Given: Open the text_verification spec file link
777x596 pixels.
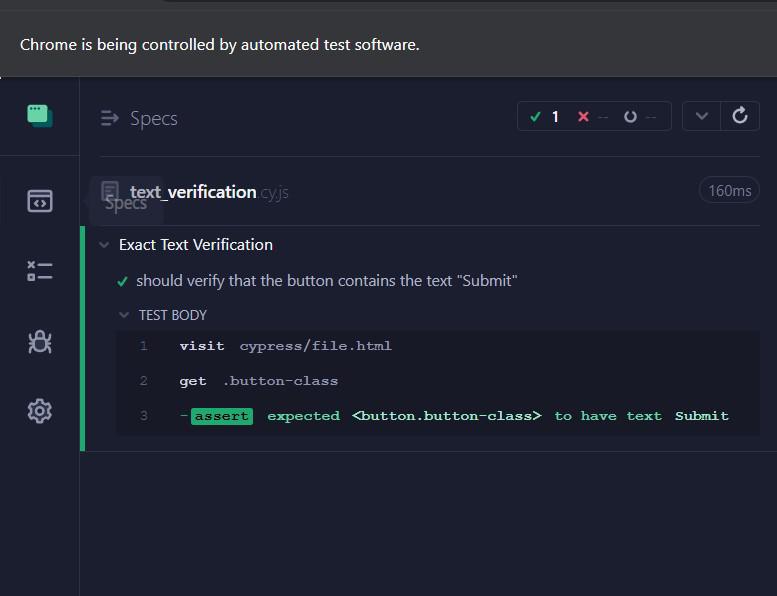Looking at the screenshot, I should pyautogui.click(x=193, y=191).
